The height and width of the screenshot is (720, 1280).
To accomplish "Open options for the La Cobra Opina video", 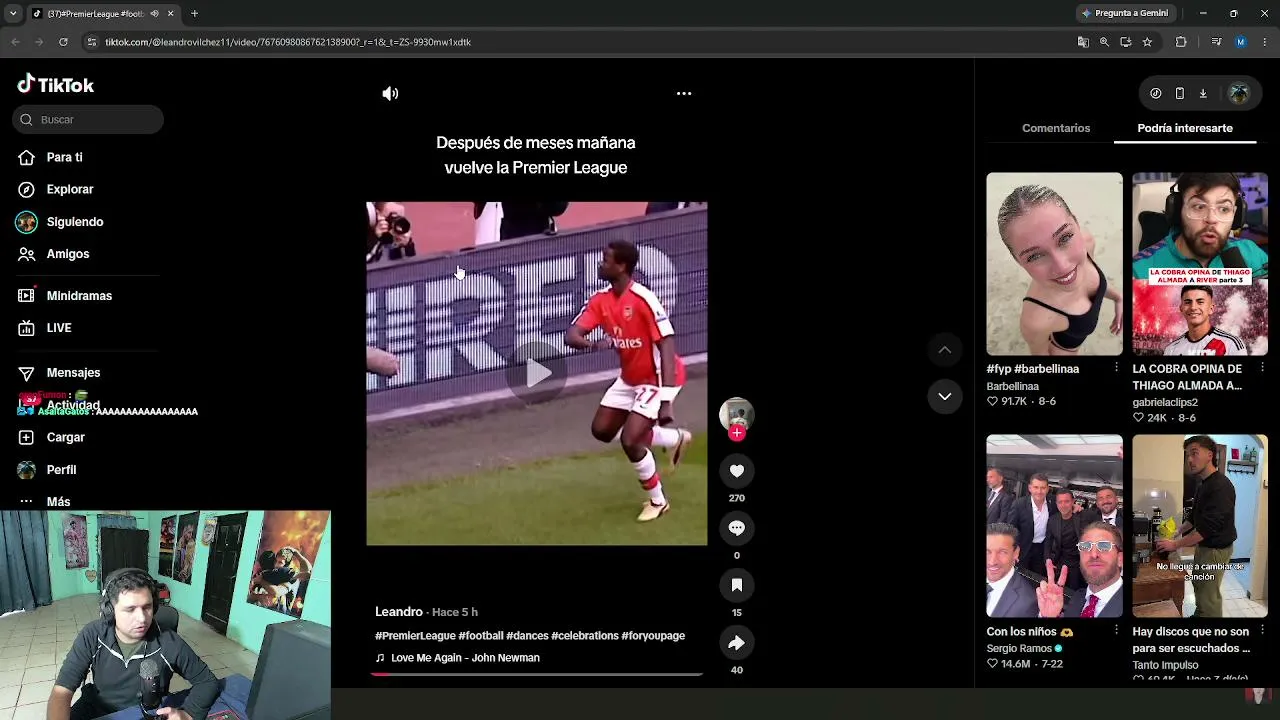I will pyautogui.click(x=1262, y=368).
